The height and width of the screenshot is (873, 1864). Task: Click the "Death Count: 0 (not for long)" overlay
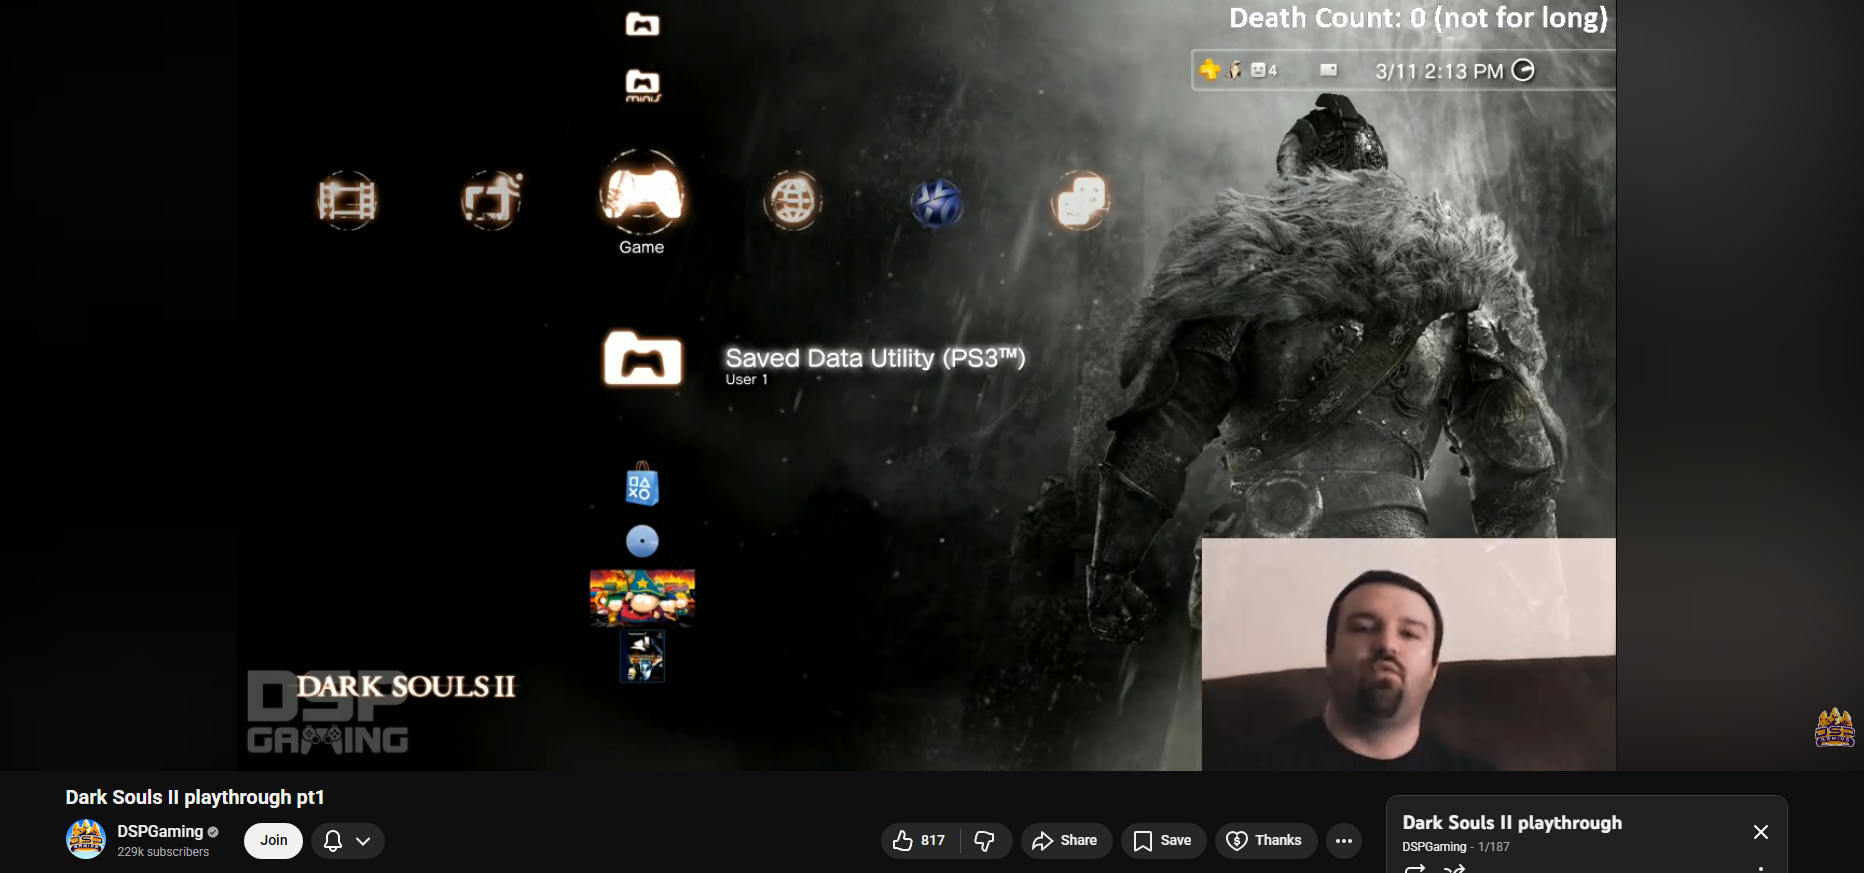(x=1418, y=18)
